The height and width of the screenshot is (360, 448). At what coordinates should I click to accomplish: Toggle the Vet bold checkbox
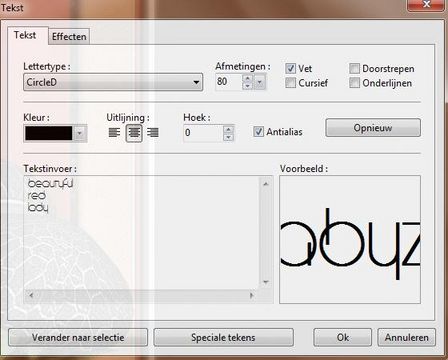click(290, 69)
